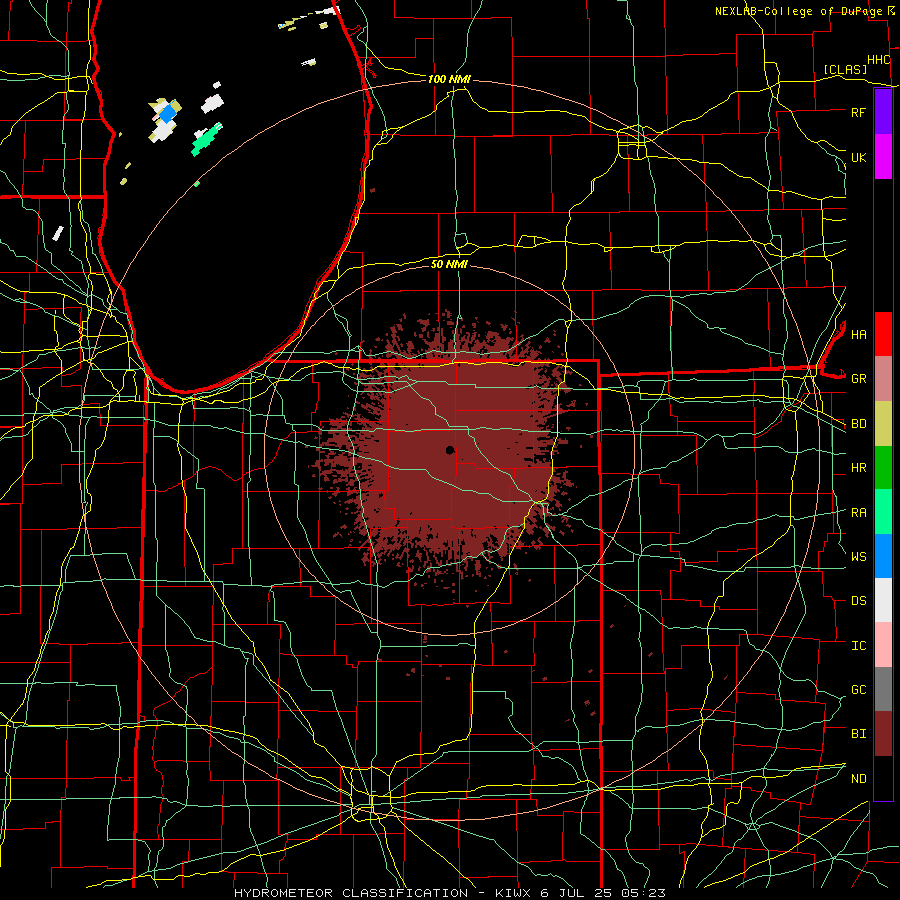Click the GR pink-brown legend swatch

(883, 379)
